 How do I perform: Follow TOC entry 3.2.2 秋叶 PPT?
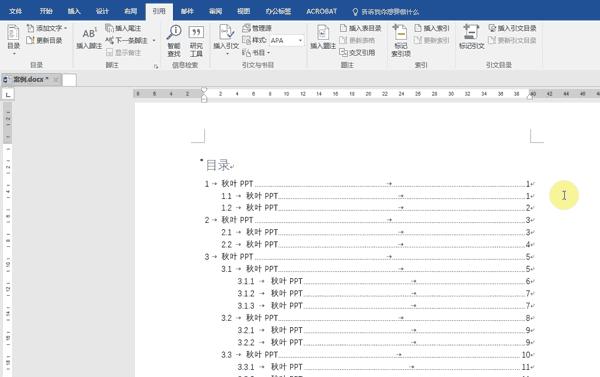[x=386, y=343]
